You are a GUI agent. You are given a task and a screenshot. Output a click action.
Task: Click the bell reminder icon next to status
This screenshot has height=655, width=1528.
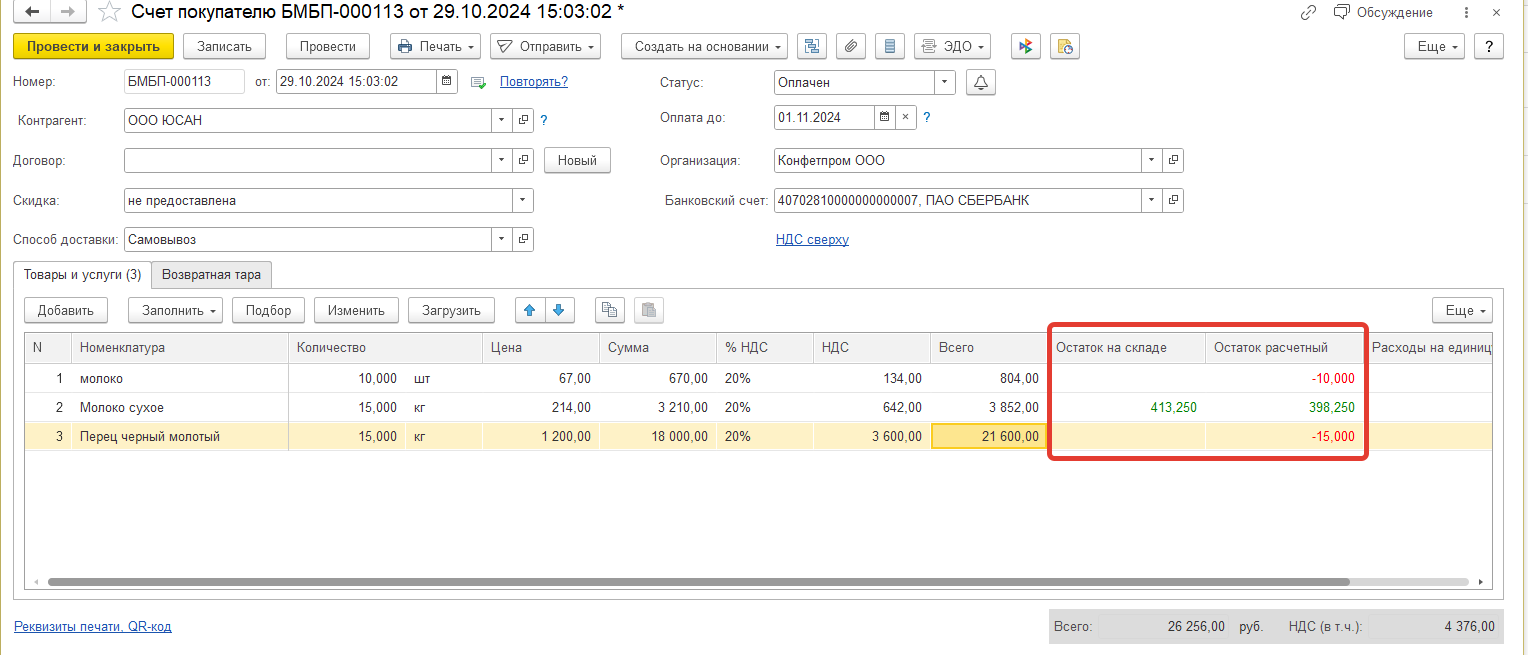coord(981,83)
